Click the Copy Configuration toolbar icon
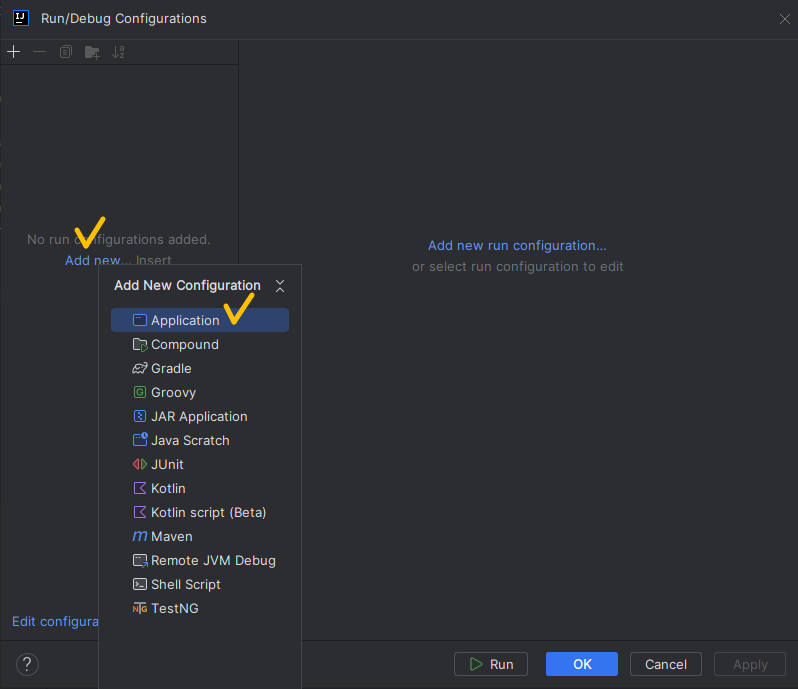 [66, 52]
